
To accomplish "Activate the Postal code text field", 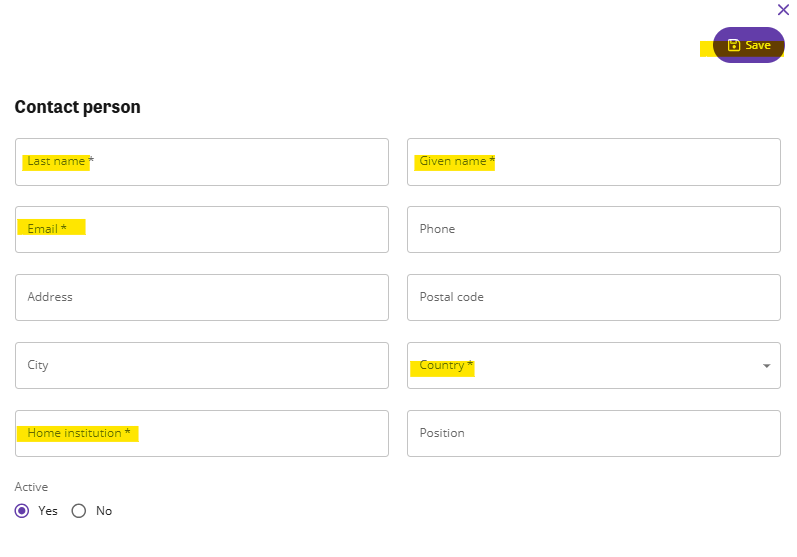I will pos(594,297).
